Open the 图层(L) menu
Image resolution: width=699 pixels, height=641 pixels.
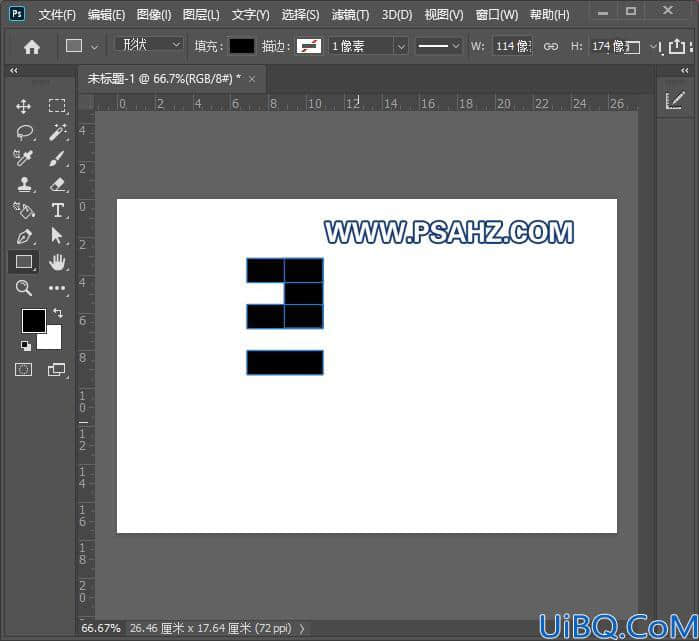click(x=201, y=15)
